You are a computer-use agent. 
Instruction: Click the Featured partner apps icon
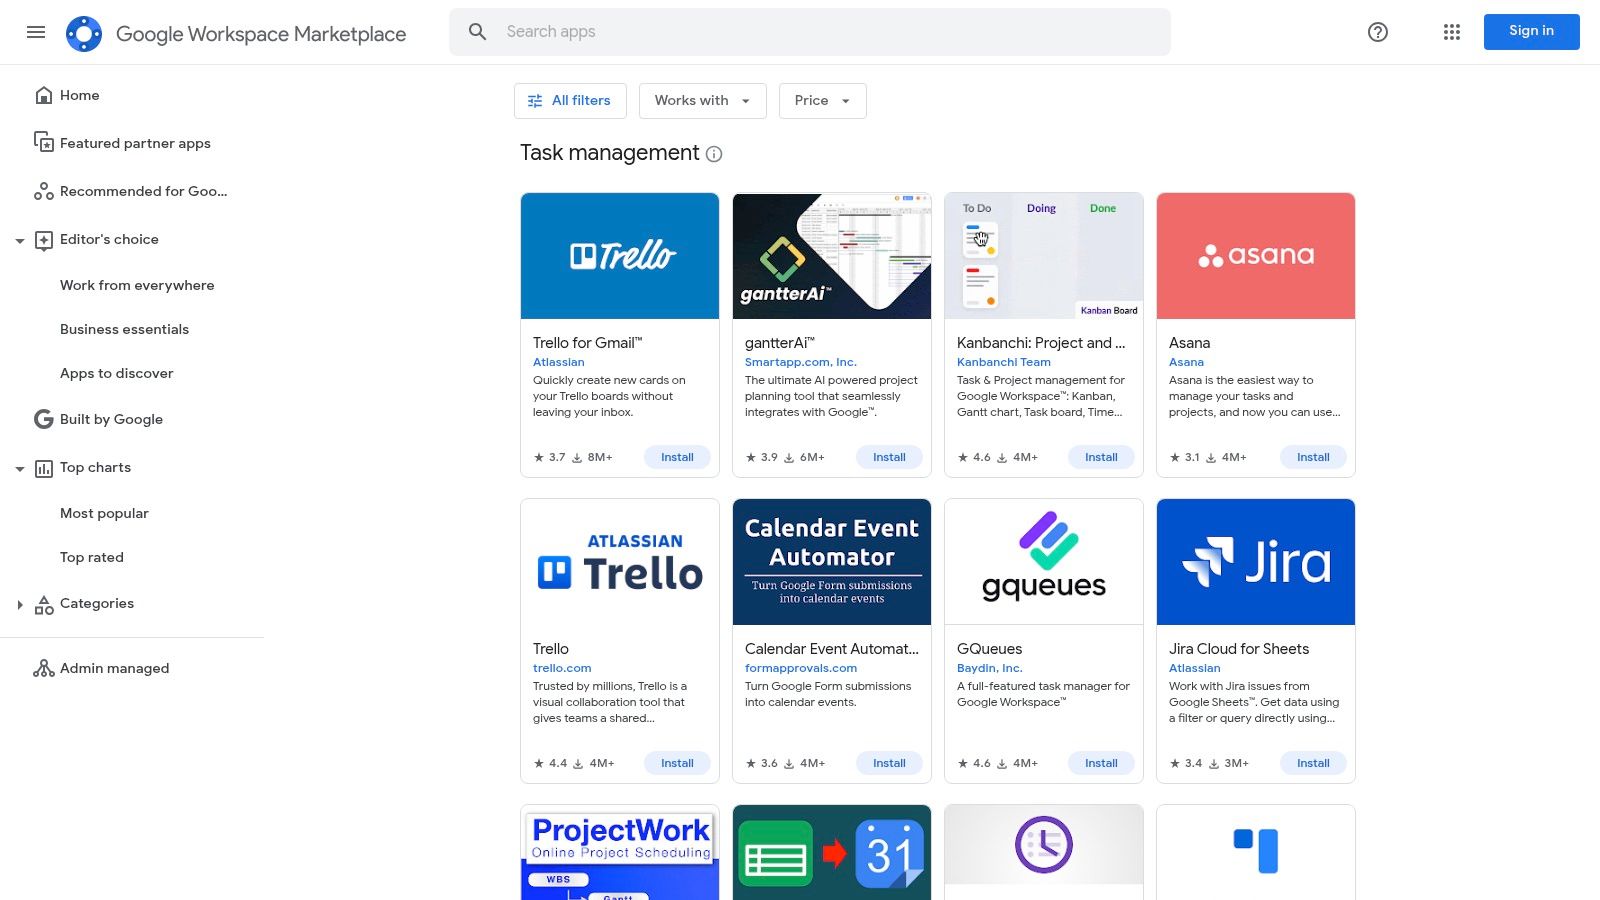[x=44, y=143]
